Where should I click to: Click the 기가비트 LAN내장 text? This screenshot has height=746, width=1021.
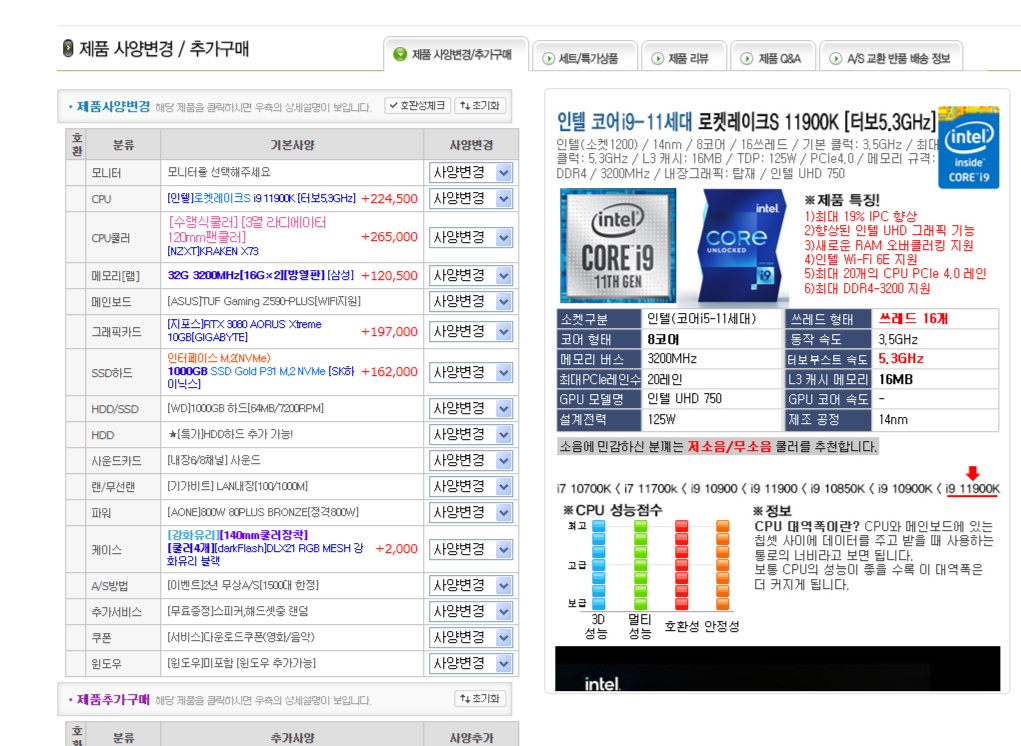point(238,486)
